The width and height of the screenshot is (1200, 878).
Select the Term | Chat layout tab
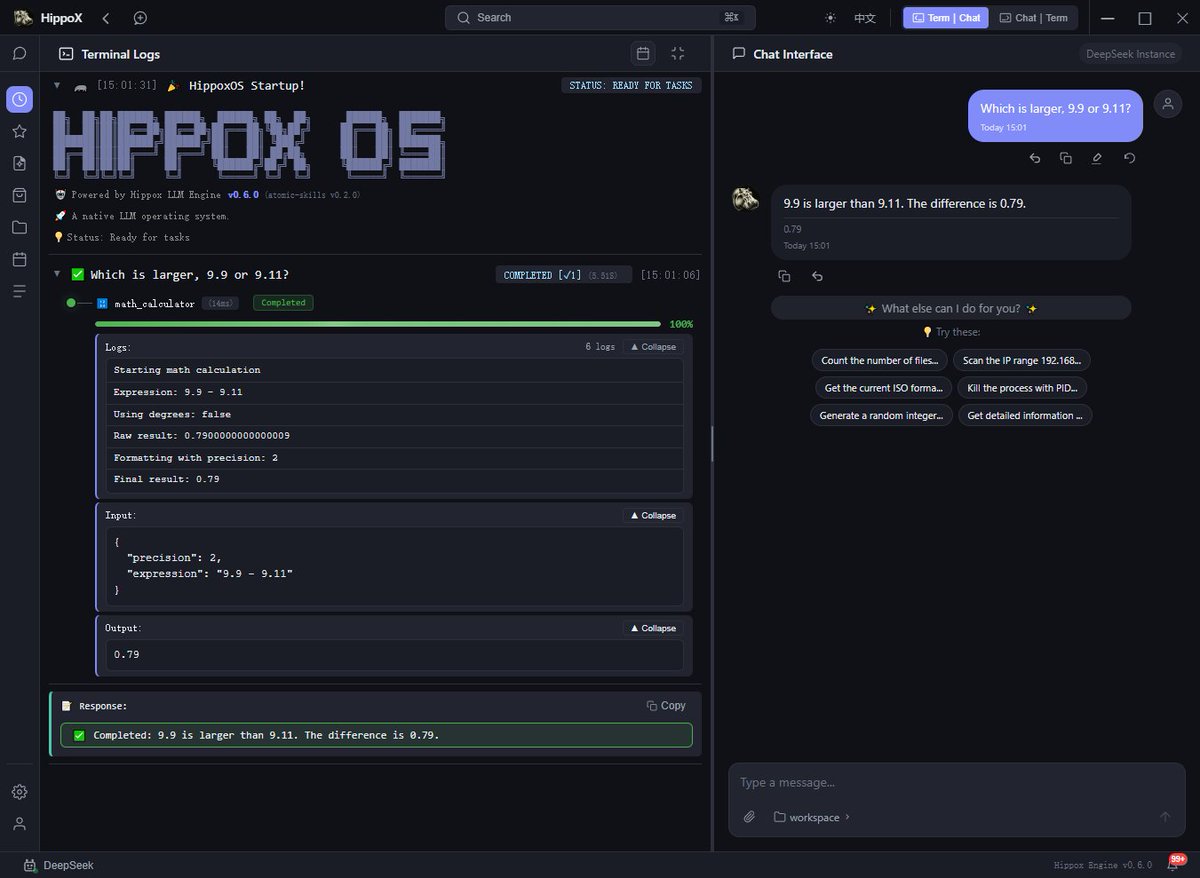tap(945, 18)
